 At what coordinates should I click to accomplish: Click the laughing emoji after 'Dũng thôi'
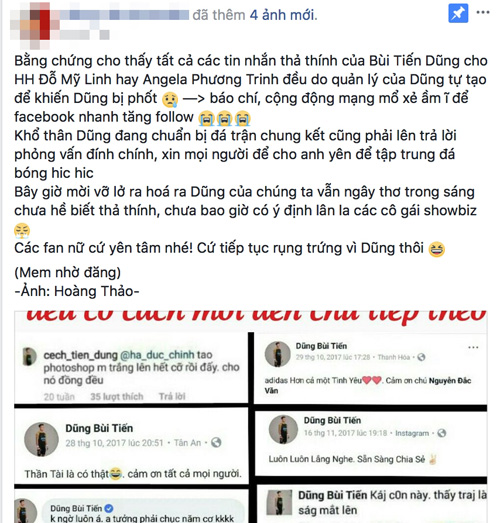(x=437, y=249)
